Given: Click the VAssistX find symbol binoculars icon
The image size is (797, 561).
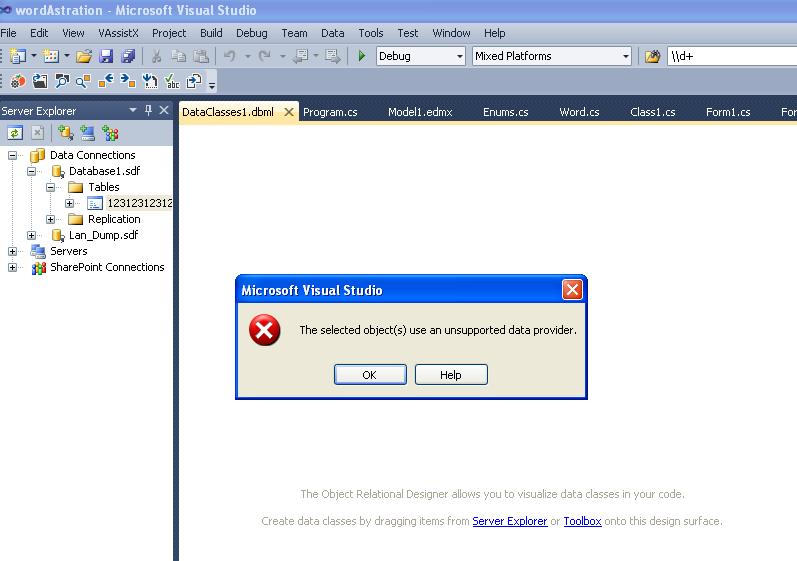Looking at the screenshot, I should pos(62,81).
